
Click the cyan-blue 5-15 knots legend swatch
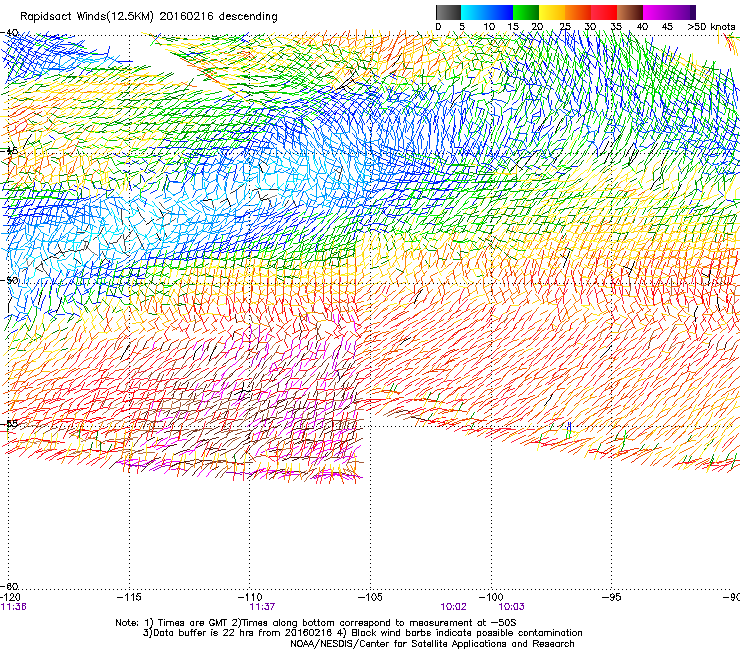487,12
